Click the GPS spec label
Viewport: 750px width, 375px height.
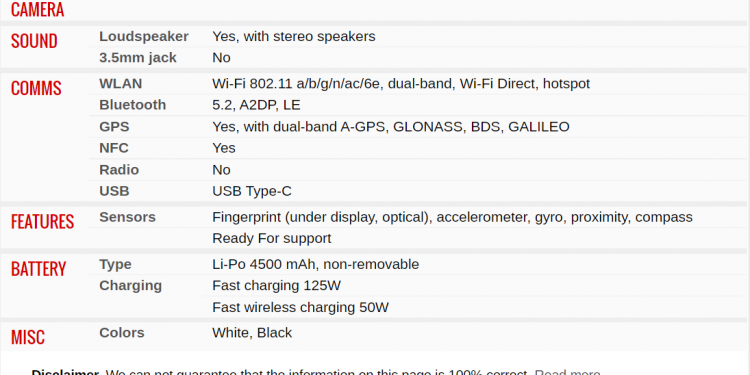point(114,127)
